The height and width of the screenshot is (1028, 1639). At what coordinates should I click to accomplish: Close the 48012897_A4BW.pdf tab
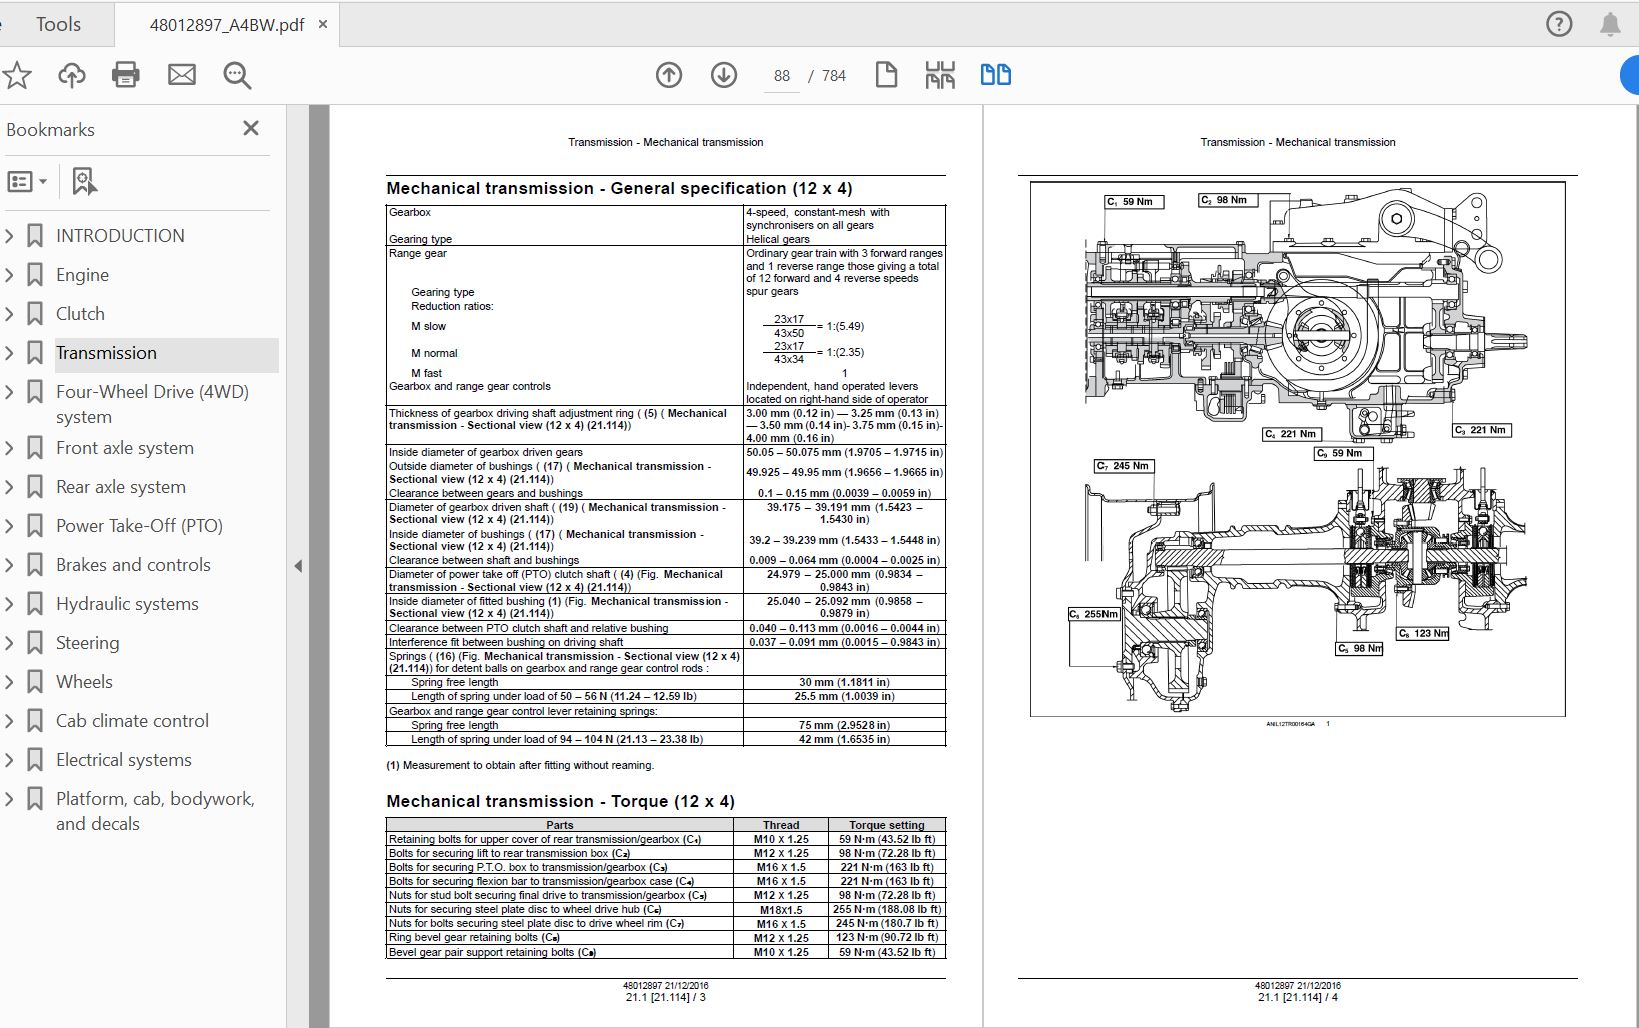pyautogui.click(x=323, y=24)
